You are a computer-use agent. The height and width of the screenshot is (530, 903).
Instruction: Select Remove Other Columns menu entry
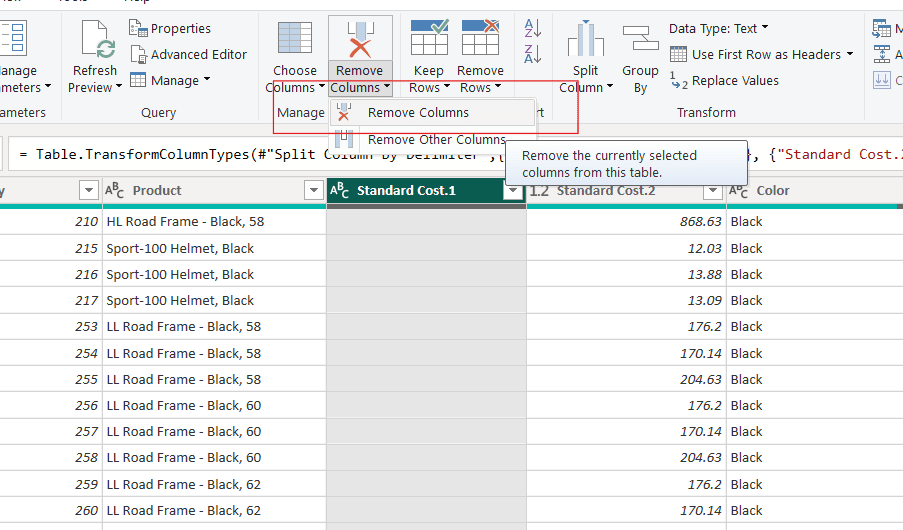pos(432,139)
